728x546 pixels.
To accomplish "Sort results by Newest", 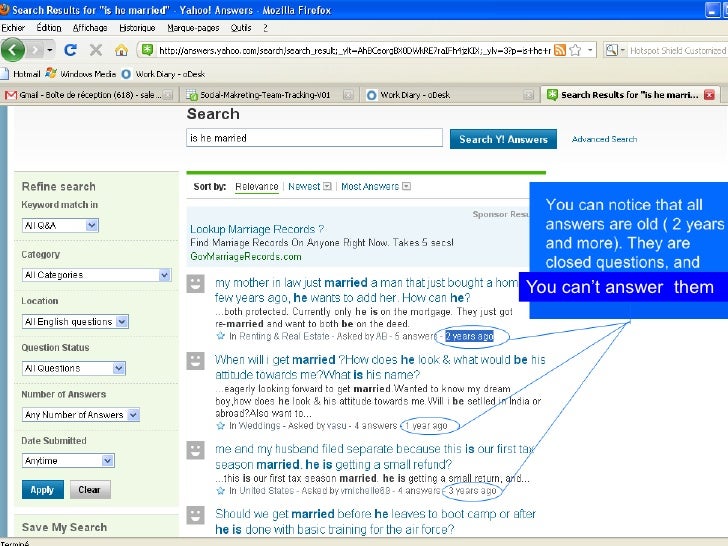I will tap(304, 186).
